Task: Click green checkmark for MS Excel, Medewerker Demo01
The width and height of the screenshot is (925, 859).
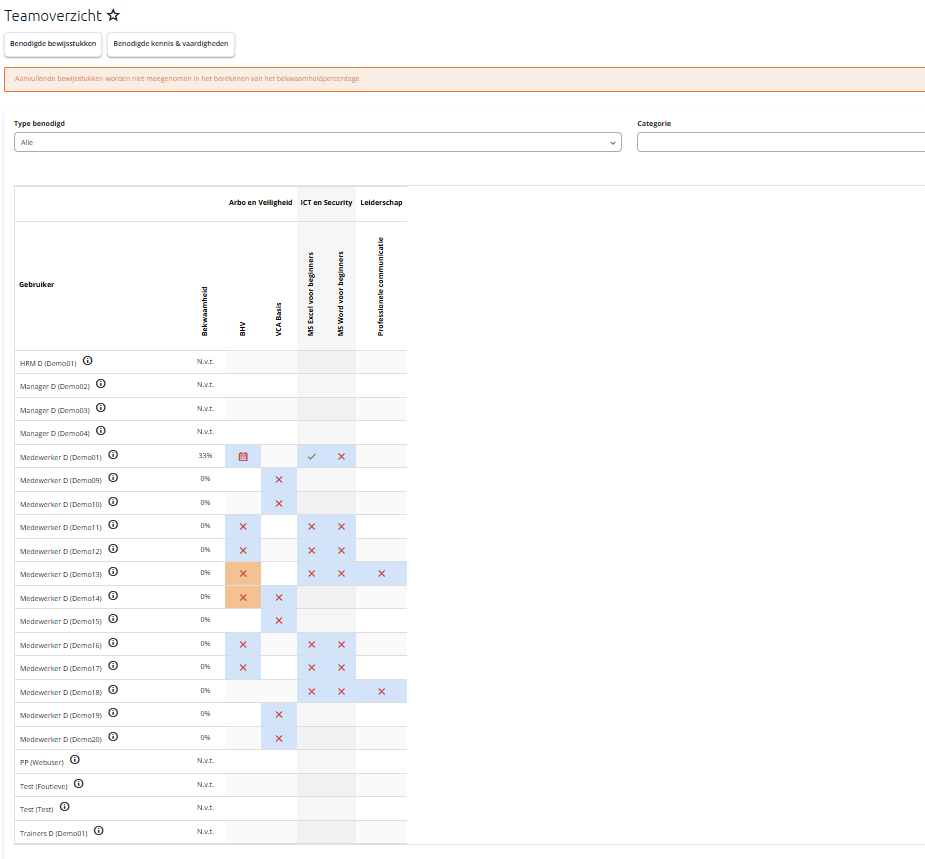Action: pyautogui.click(x=311, y=456)
